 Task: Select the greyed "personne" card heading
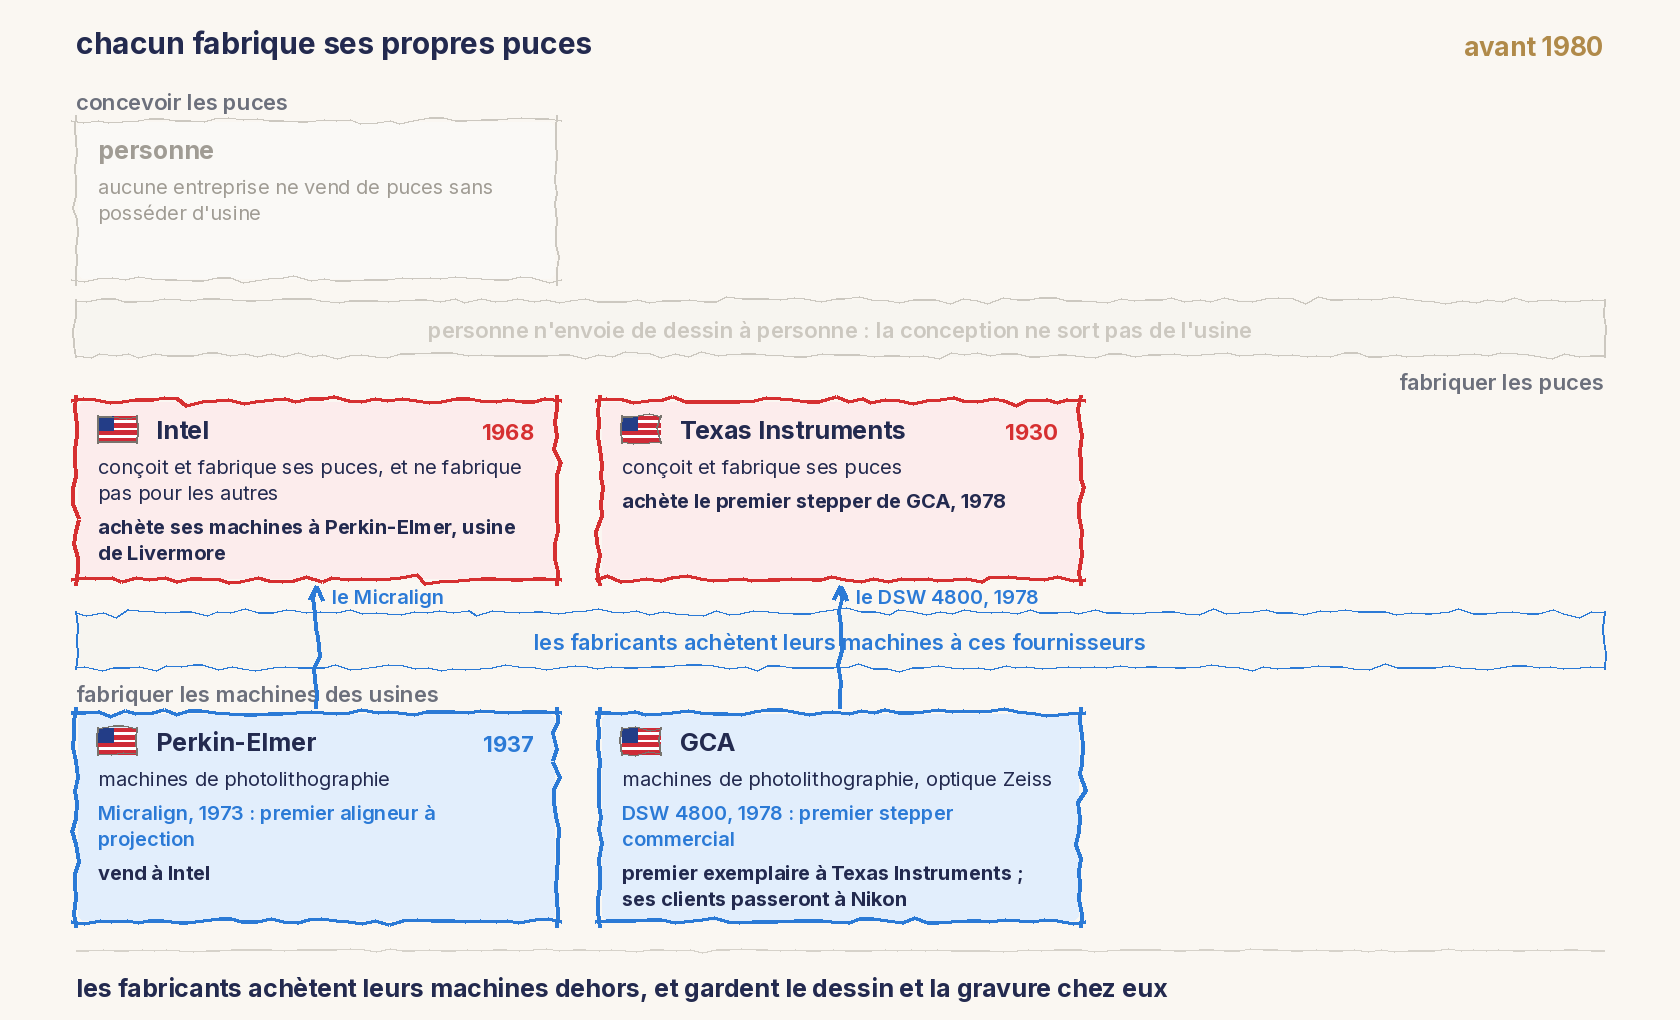(x=156, y=151)
